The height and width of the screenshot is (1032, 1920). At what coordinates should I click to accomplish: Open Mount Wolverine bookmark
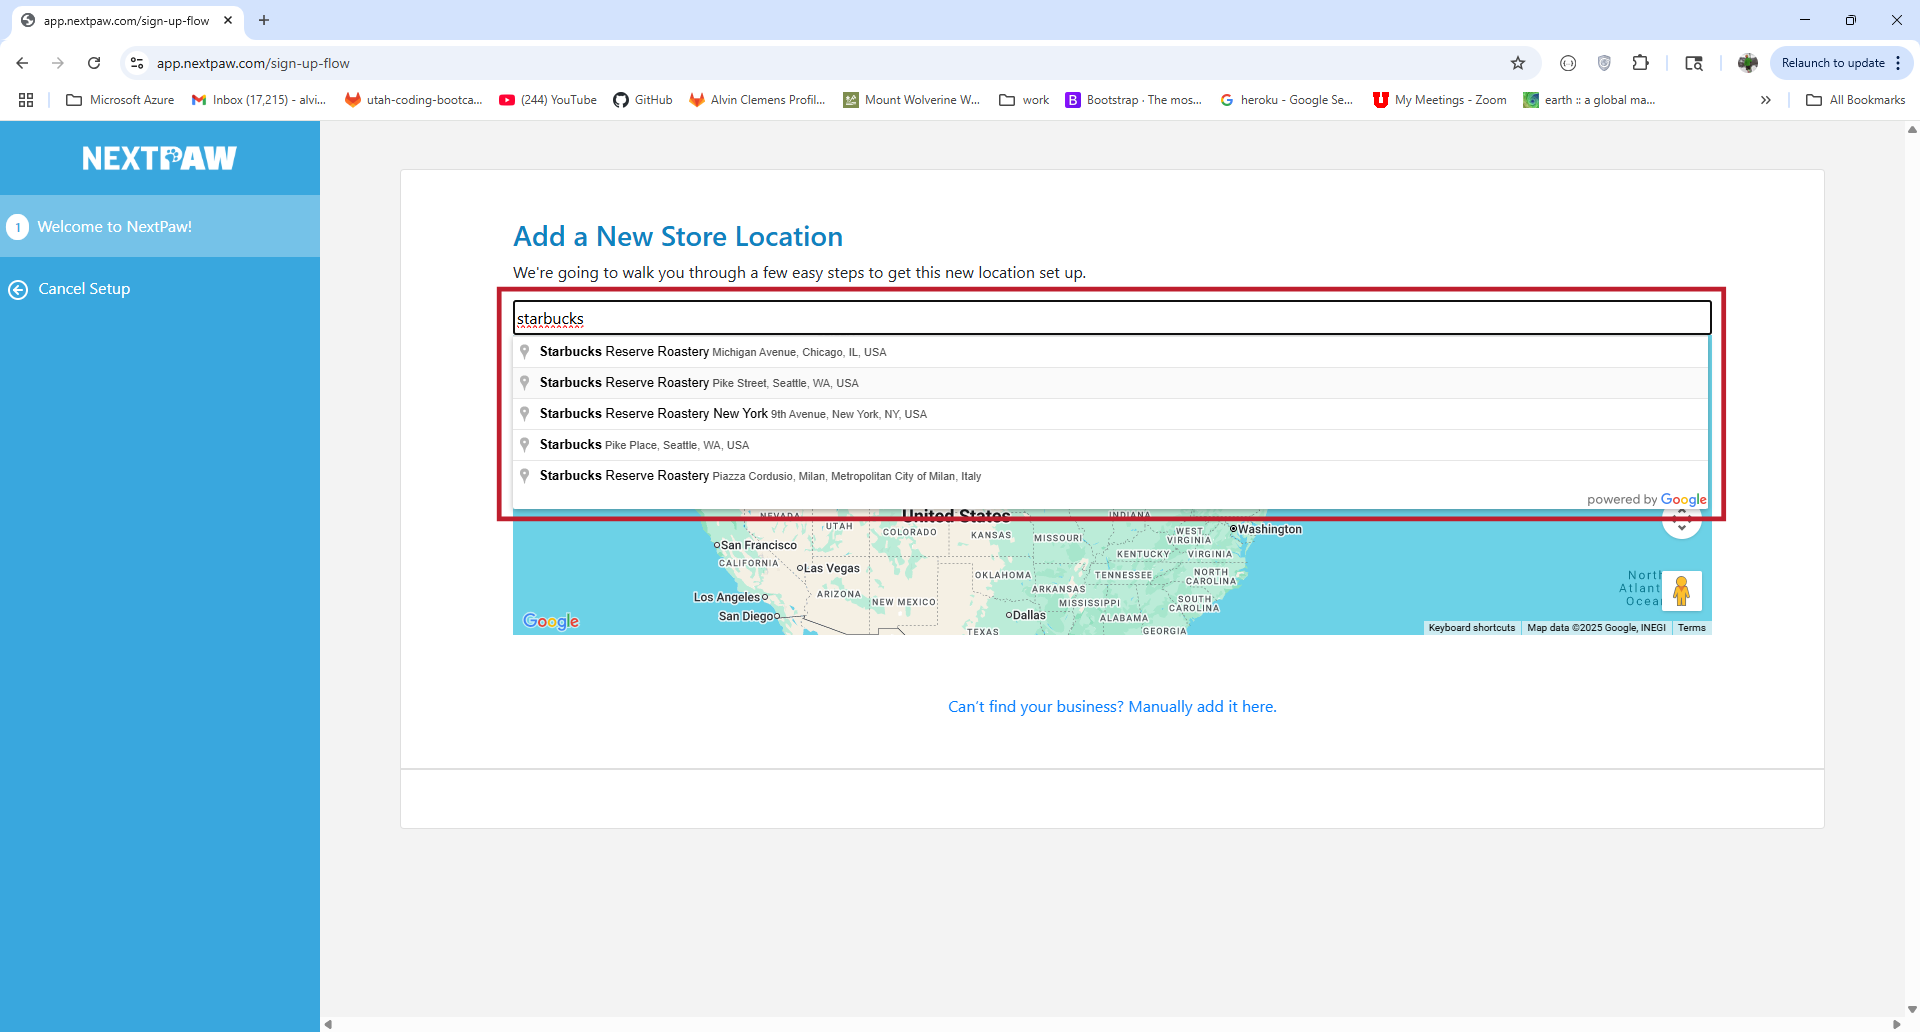coord(912,100)
